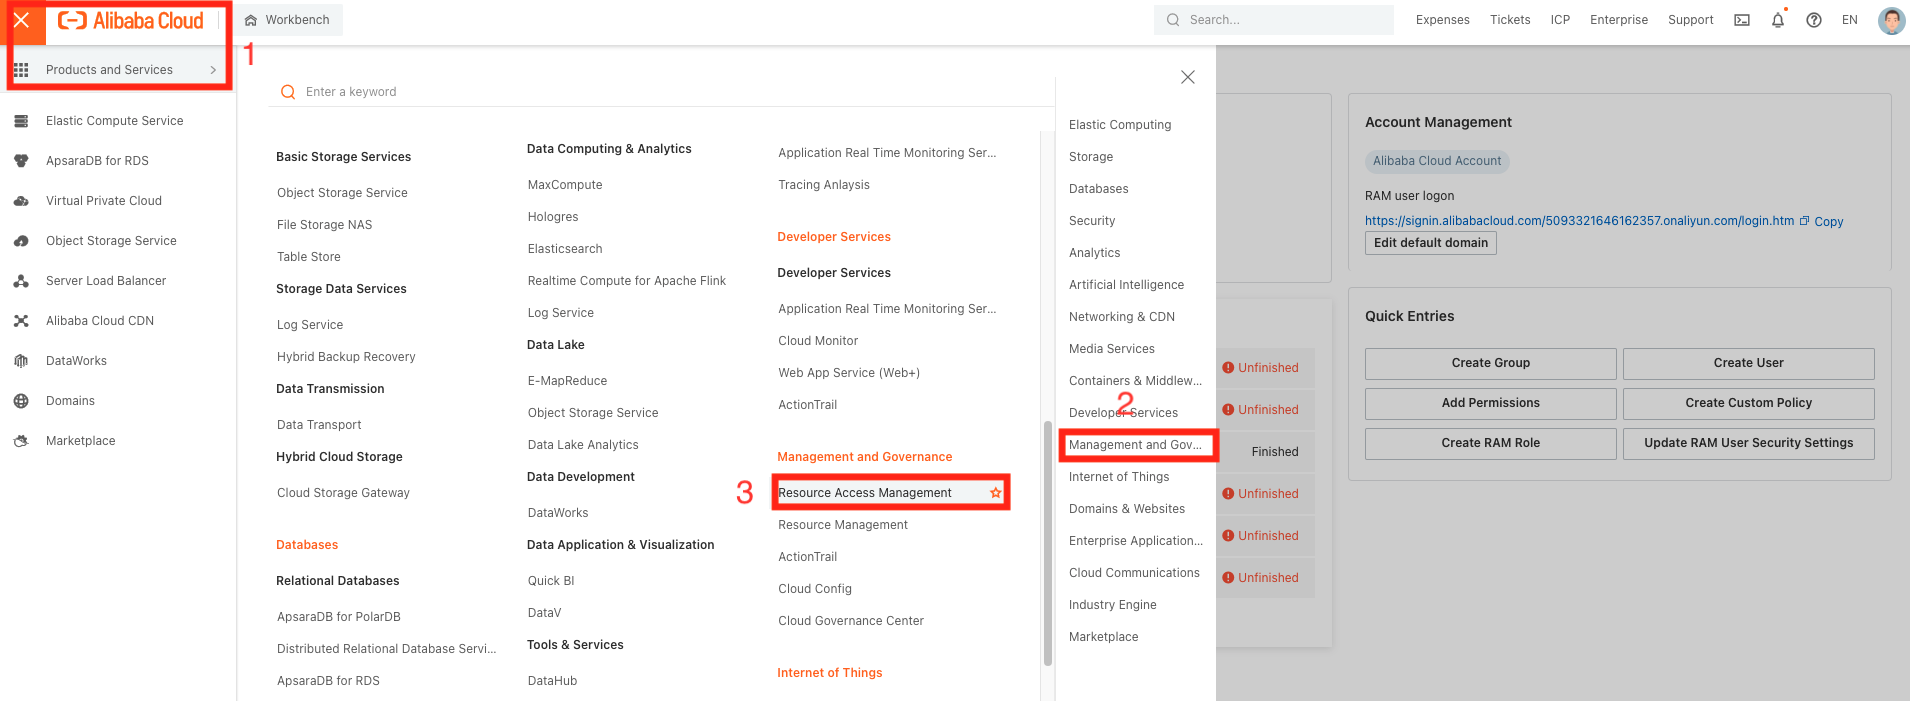Open ApsaraDB for PolarDB link
Screen dimensions: 1910x701
(339, 617)
